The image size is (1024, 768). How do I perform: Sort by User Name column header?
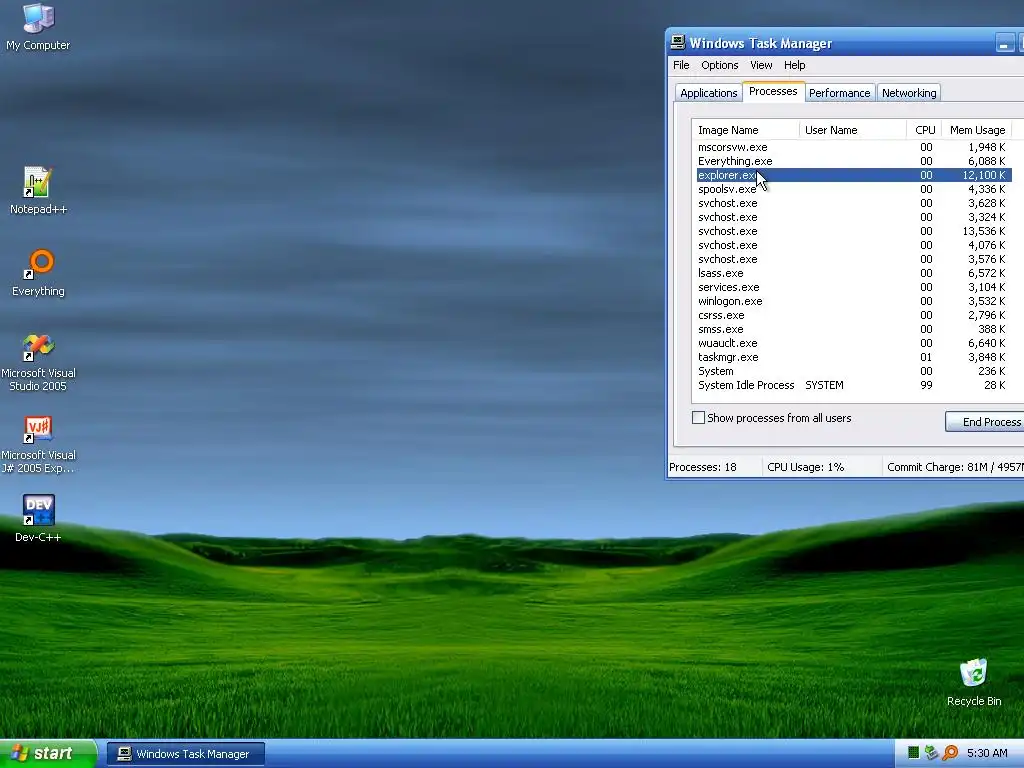coord(853,130)
